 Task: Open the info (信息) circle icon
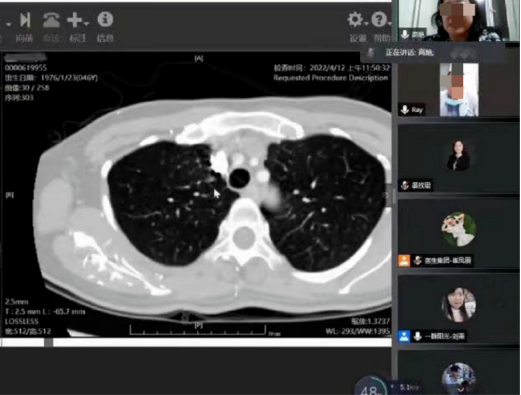105,19
